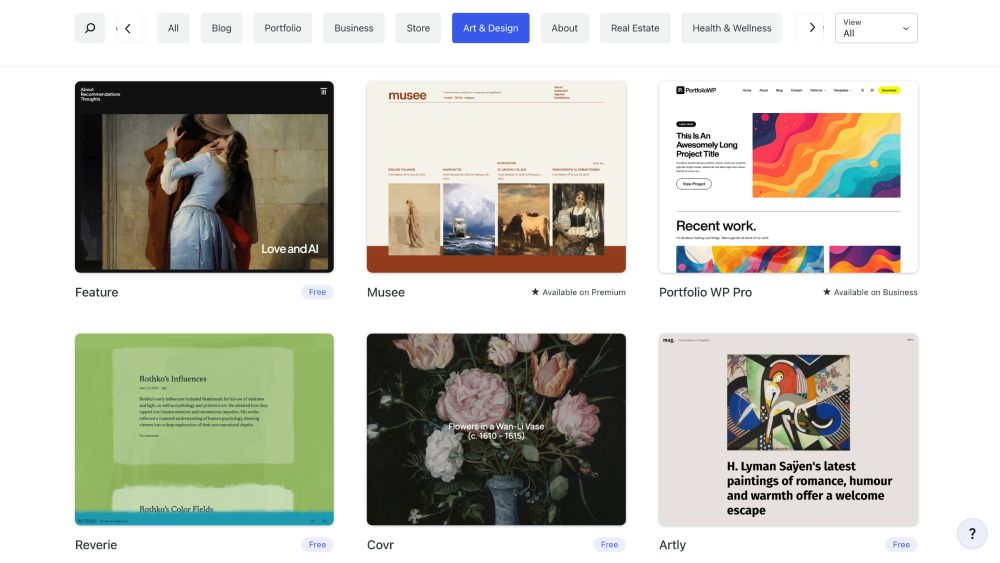
Task: Click the Free badge on Artly theme
Action: [901, 545]
